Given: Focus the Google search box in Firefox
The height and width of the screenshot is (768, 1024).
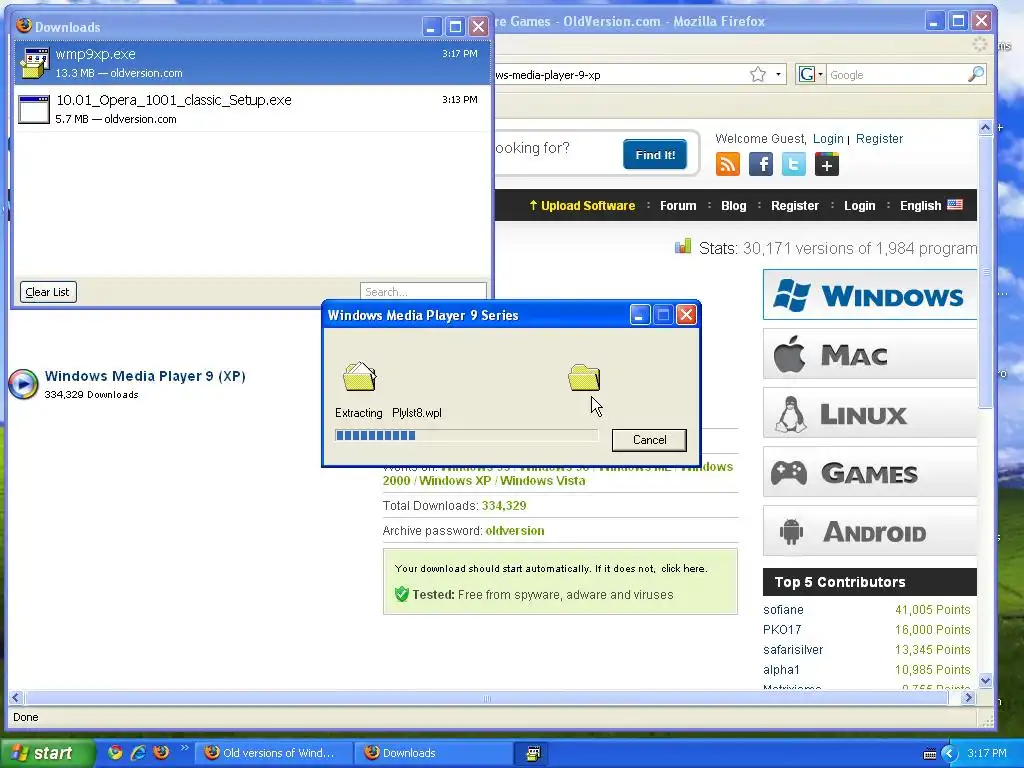Looking at the screenshot, I should (x=896, y=74).
